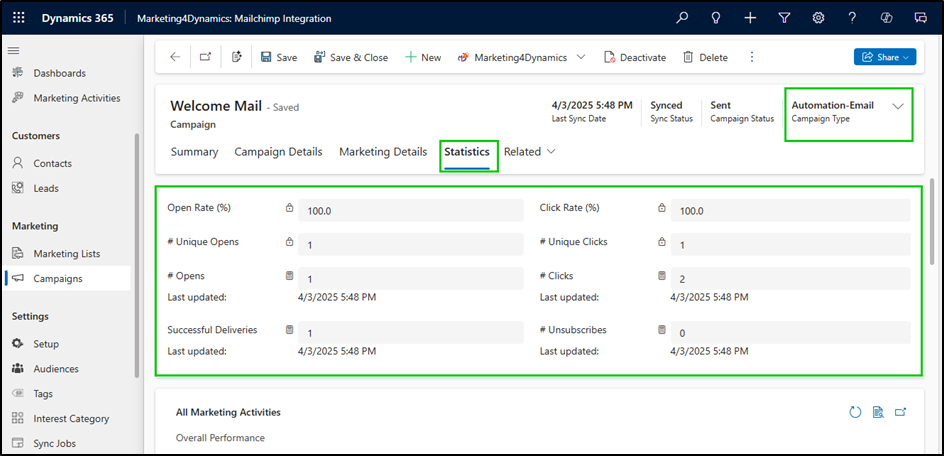Switch to Marketing Details tab
The width and height of the screenshot is (944, 456).
point(383,152)
